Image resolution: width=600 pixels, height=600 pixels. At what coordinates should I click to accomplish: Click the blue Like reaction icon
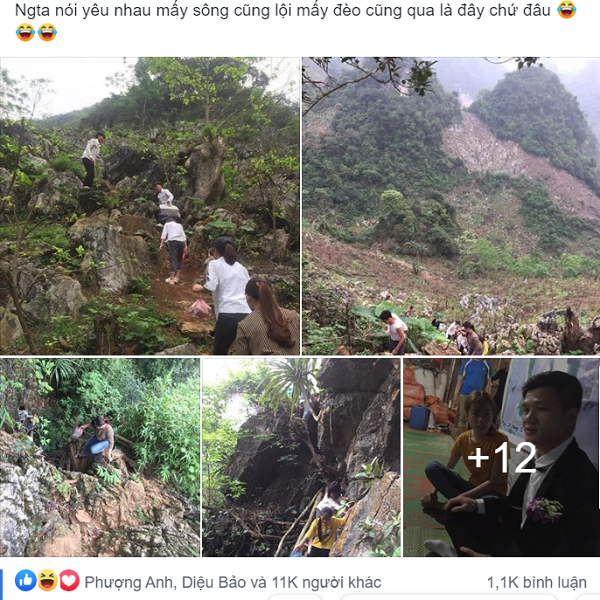25,580
